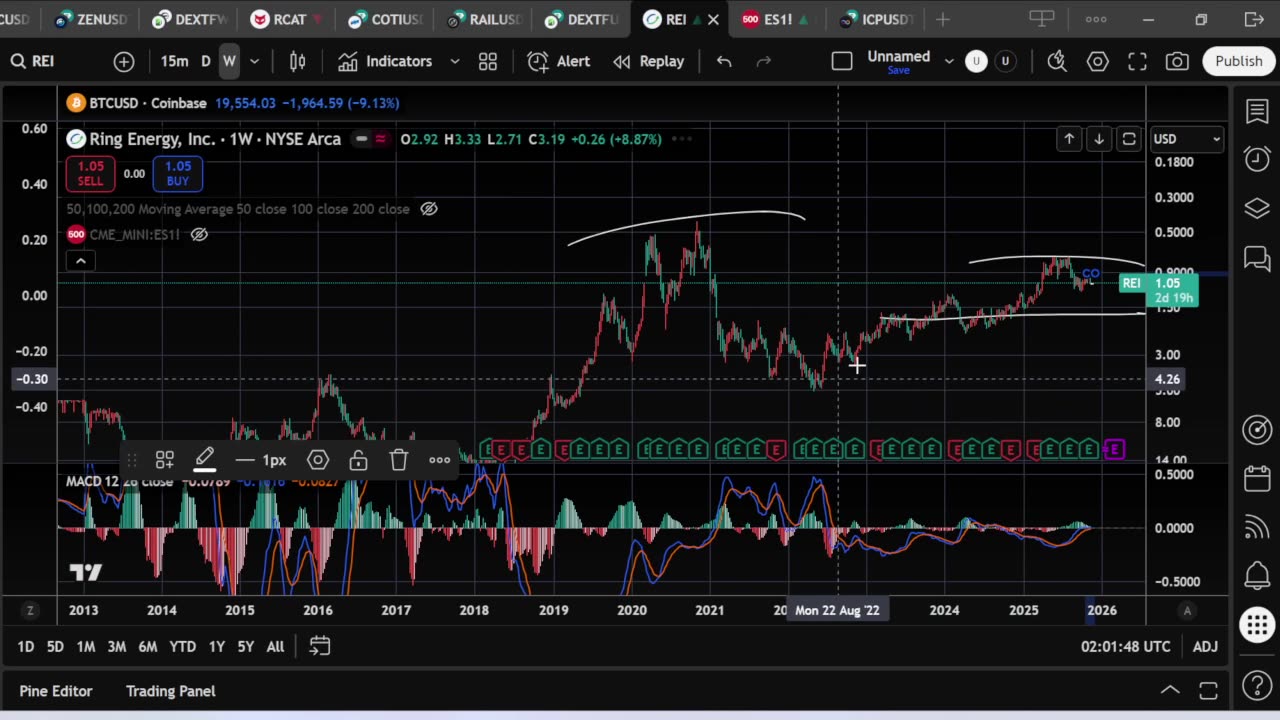Select the 1M date range
Viewport: 1280px width, 720px height.
click(86, 647)
